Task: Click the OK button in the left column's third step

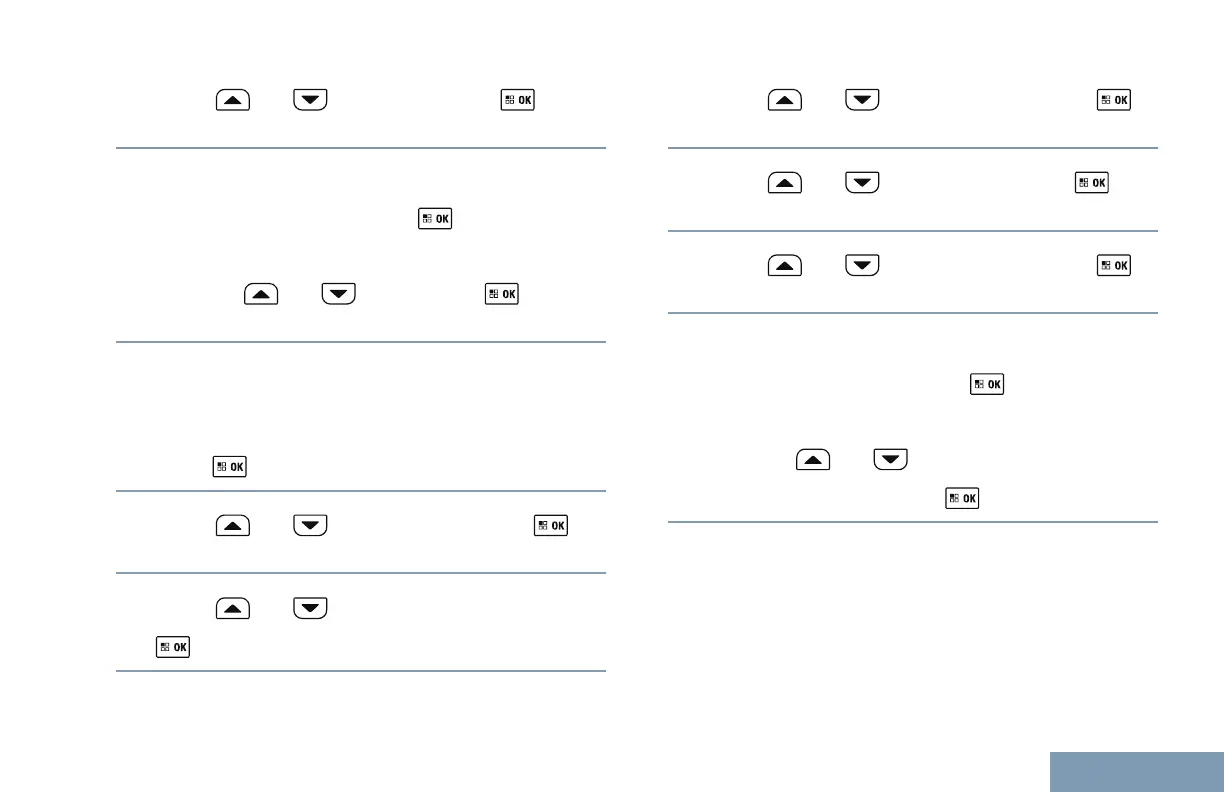Action: (x=502, y=295)
